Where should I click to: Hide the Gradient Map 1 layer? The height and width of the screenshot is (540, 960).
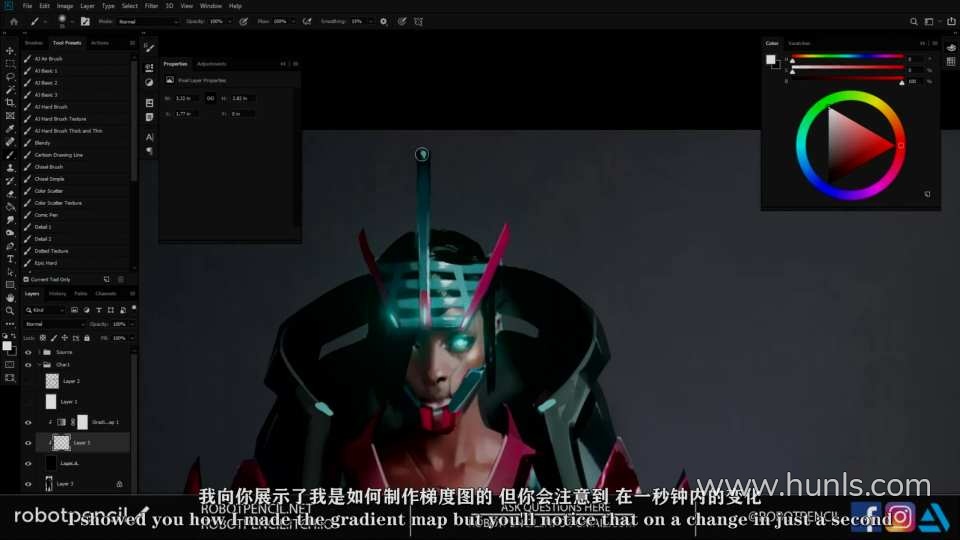coord(28,422)
